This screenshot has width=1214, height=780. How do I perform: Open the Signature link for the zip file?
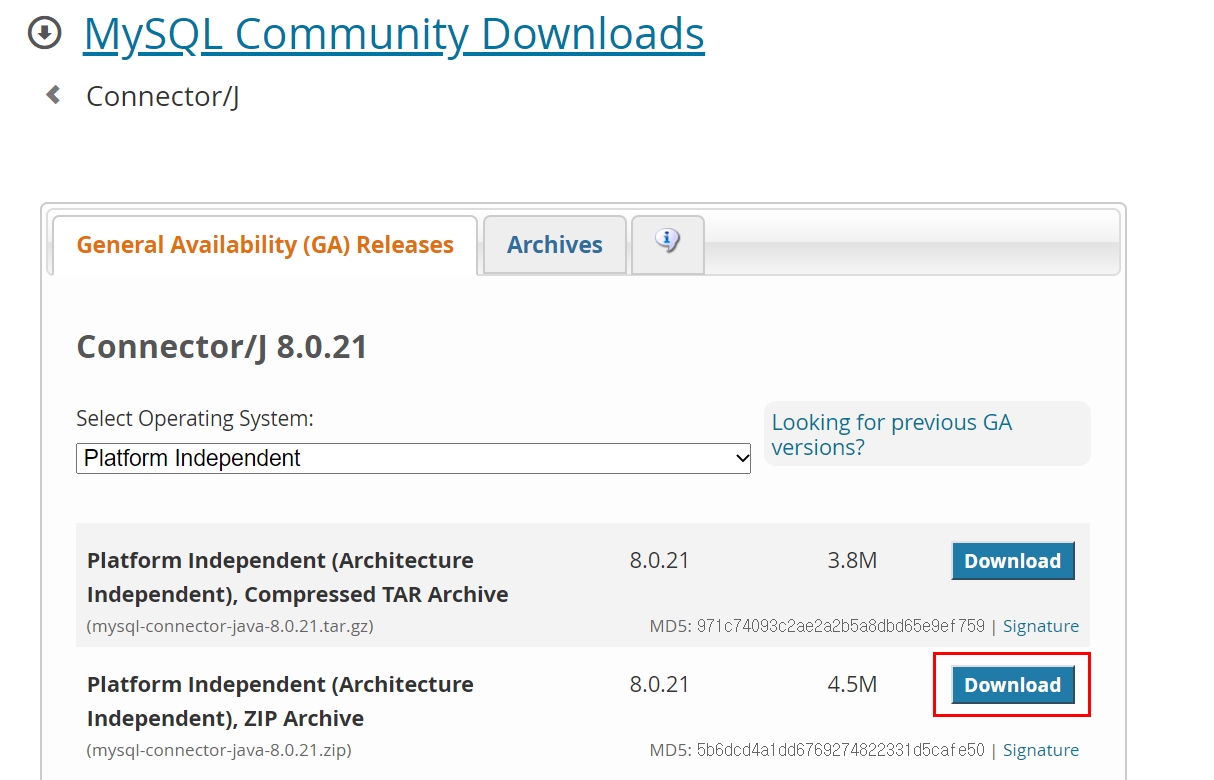click(x=1041, y=750)
